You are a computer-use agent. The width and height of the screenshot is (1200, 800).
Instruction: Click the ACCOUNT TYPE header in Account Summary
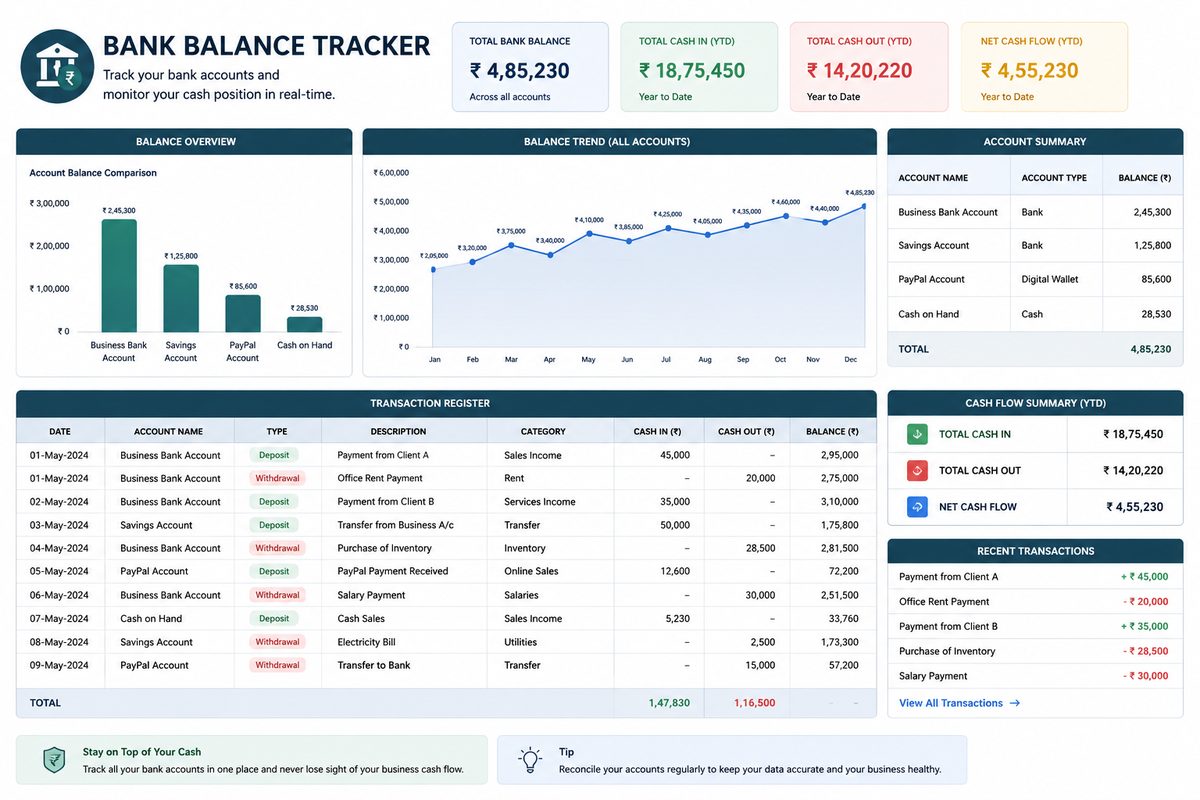(1054, 178)
